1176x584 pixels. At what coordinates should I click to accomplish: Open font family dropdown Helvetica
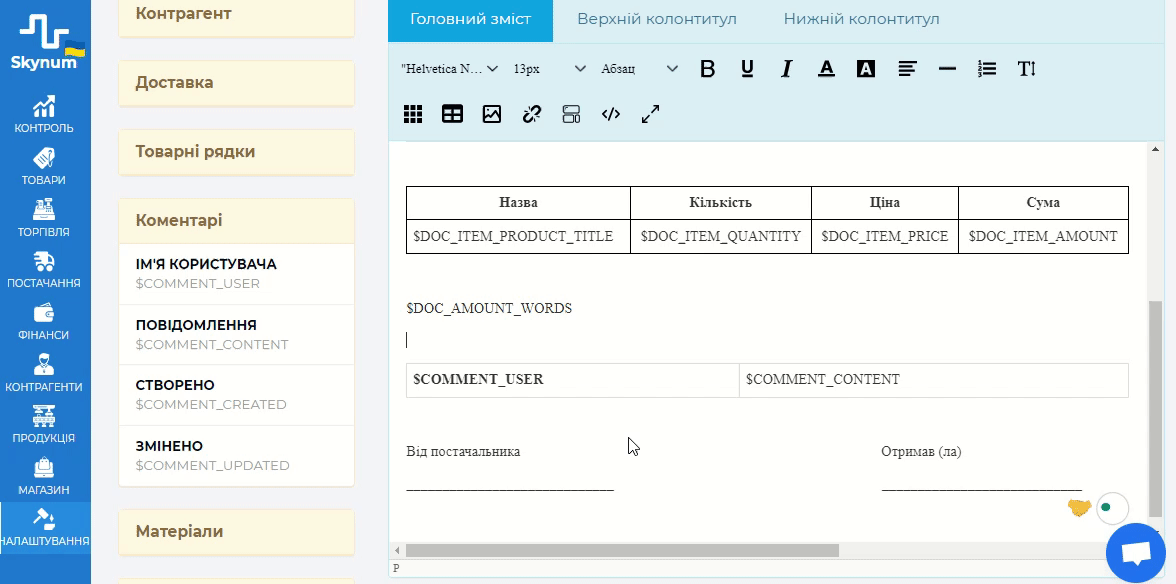pos(450,69)
